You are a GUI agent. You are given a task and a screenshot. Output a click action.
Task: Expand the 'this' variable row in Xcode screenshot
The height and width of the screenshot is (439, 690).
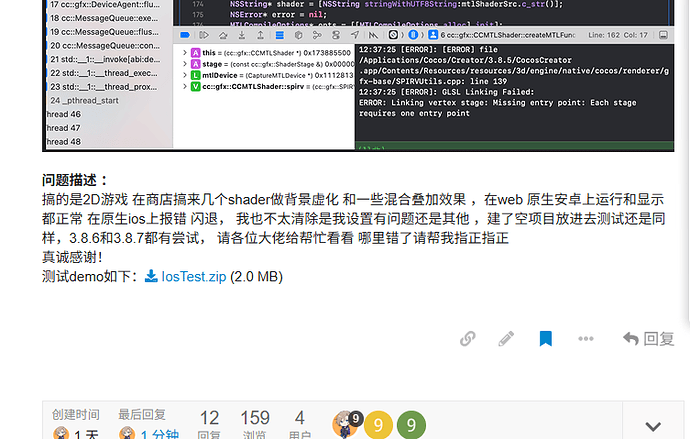[x=185, y=53]
